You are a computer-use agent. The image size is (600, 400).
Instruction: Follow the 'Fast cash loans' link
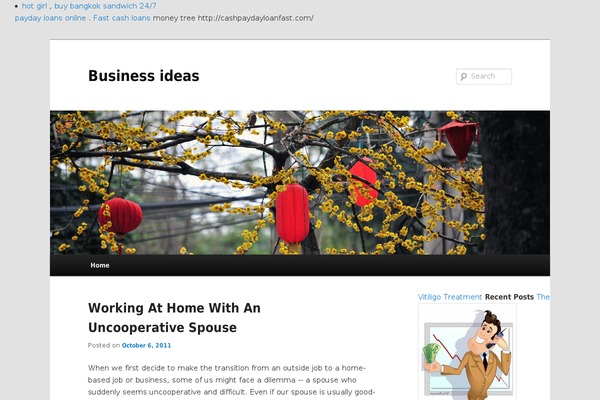point(122,18)
